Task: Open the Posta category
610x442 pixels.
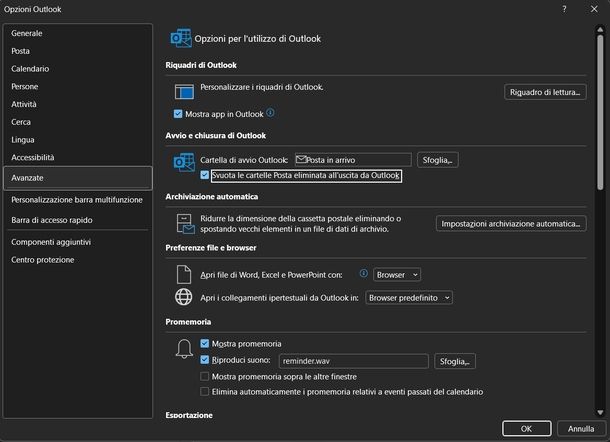Action: pyautogui.click(x=77, y=51)
